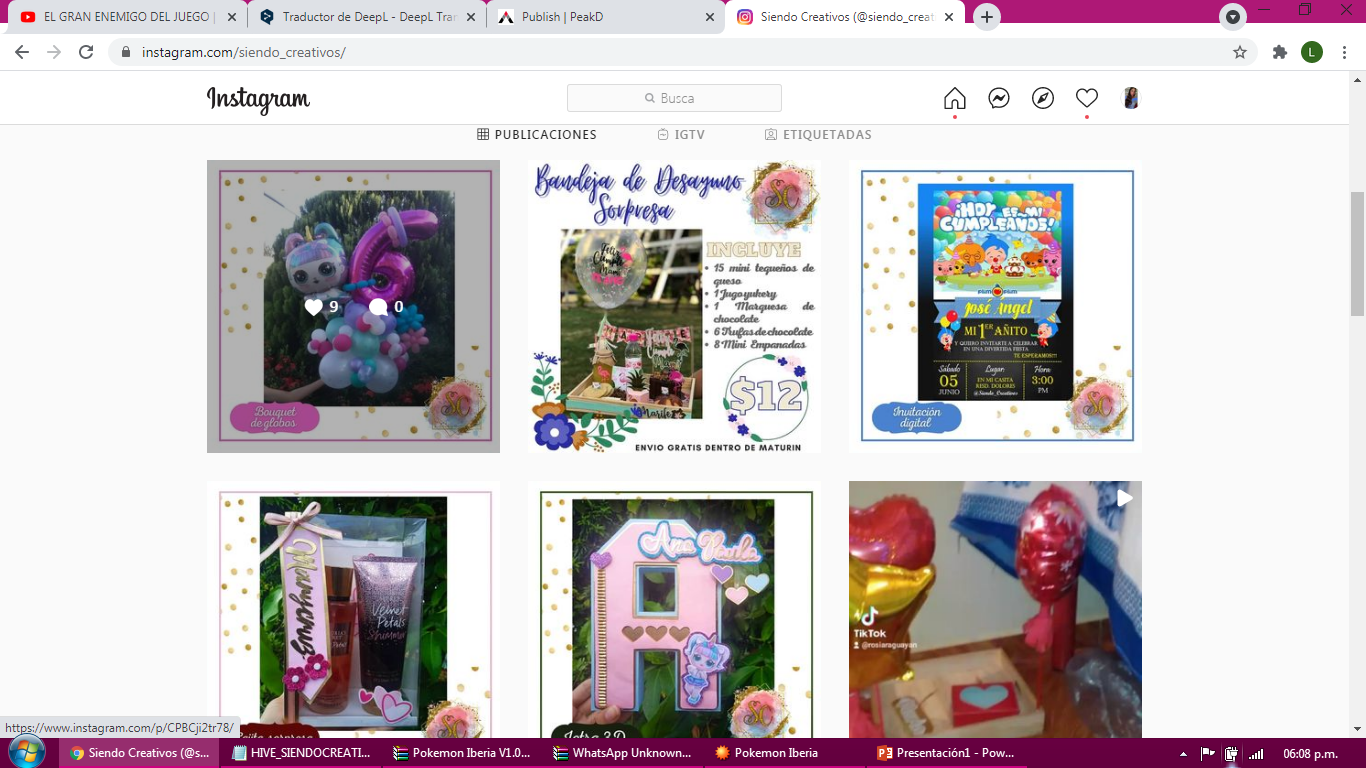The width and height of the screenshot is (1366, 768).
Task: Show hidden system tray icons
Action: 1184,754
